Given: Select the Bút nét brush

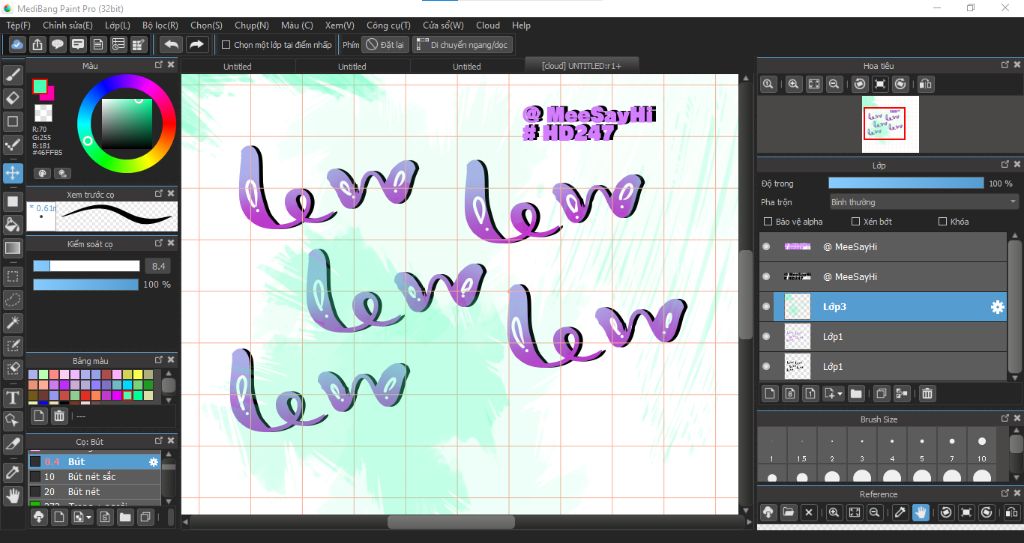Looking at the screenshot, I should coord(95,491).
